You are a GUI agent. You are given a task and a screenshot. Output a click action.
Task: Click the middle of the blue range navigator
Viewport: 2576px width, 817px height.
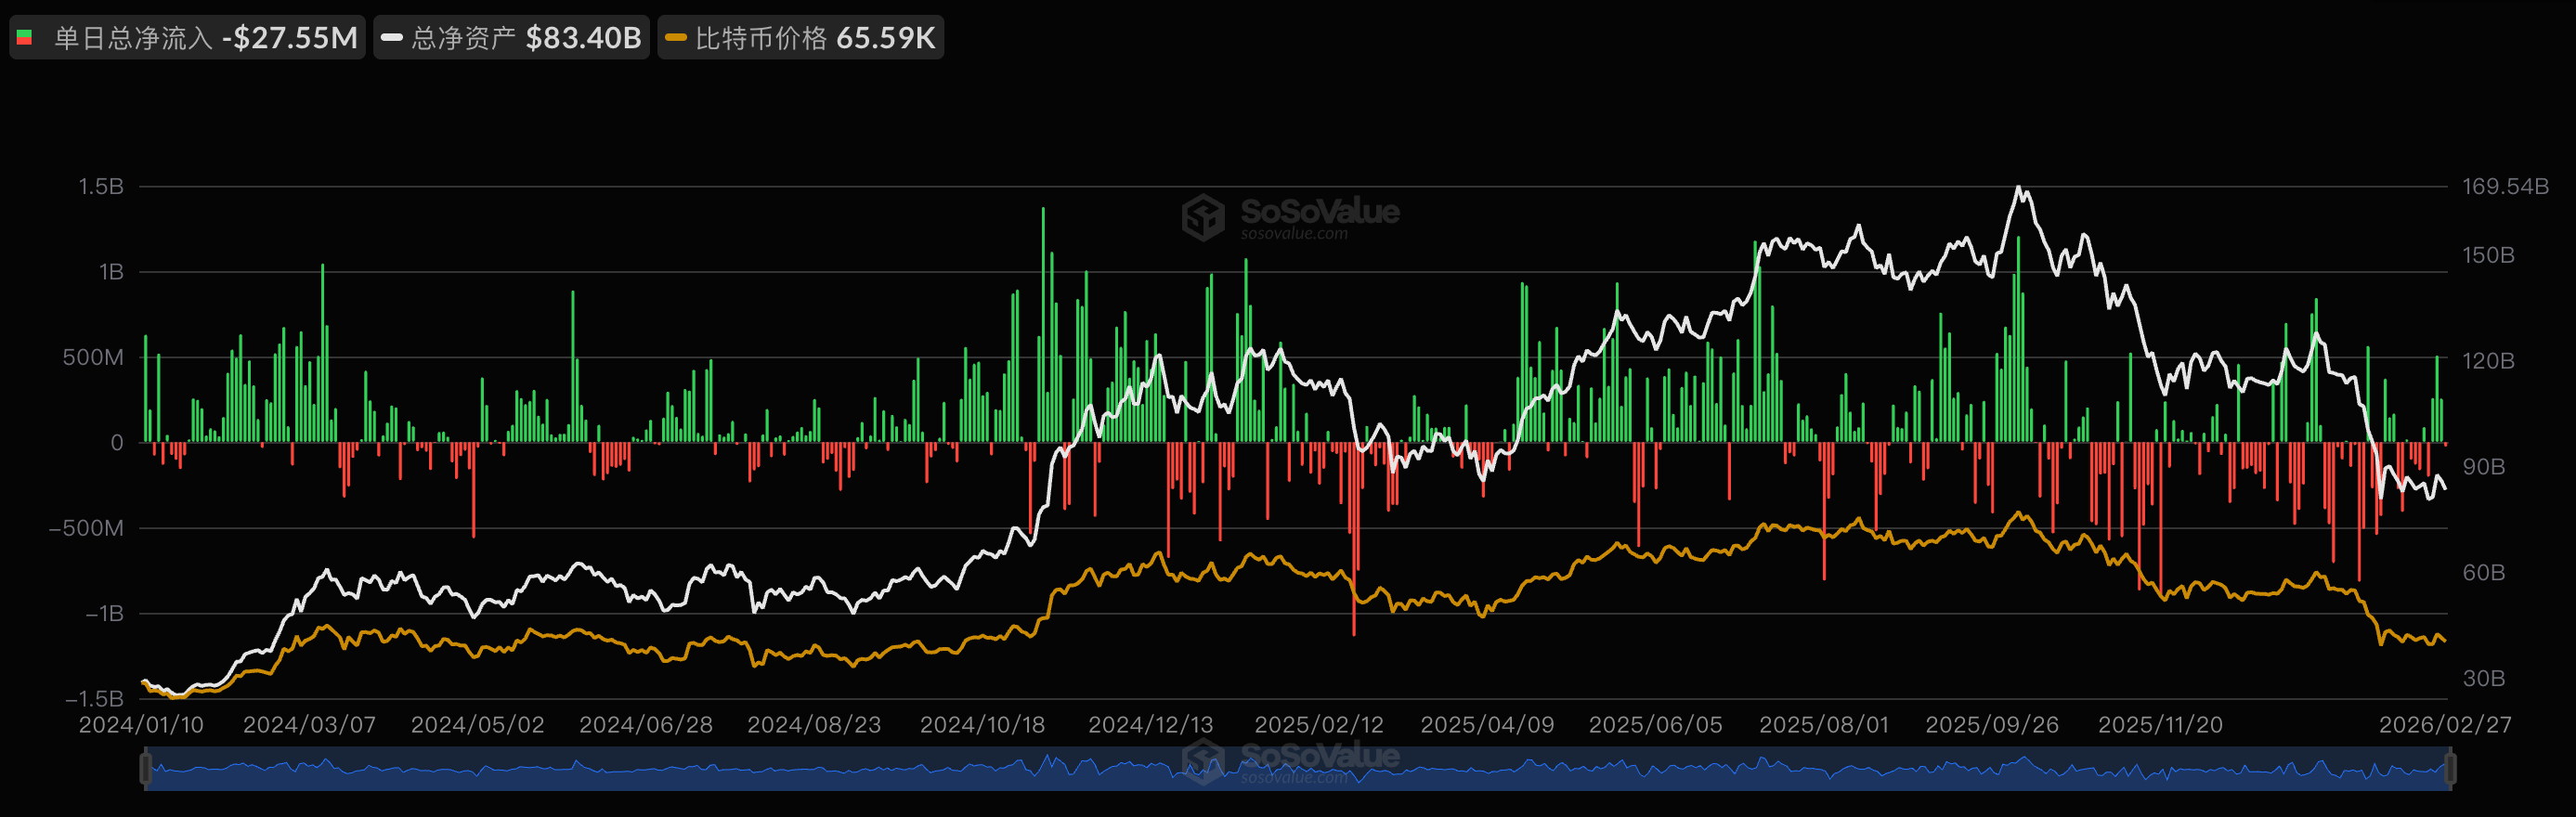(1298, 769)
